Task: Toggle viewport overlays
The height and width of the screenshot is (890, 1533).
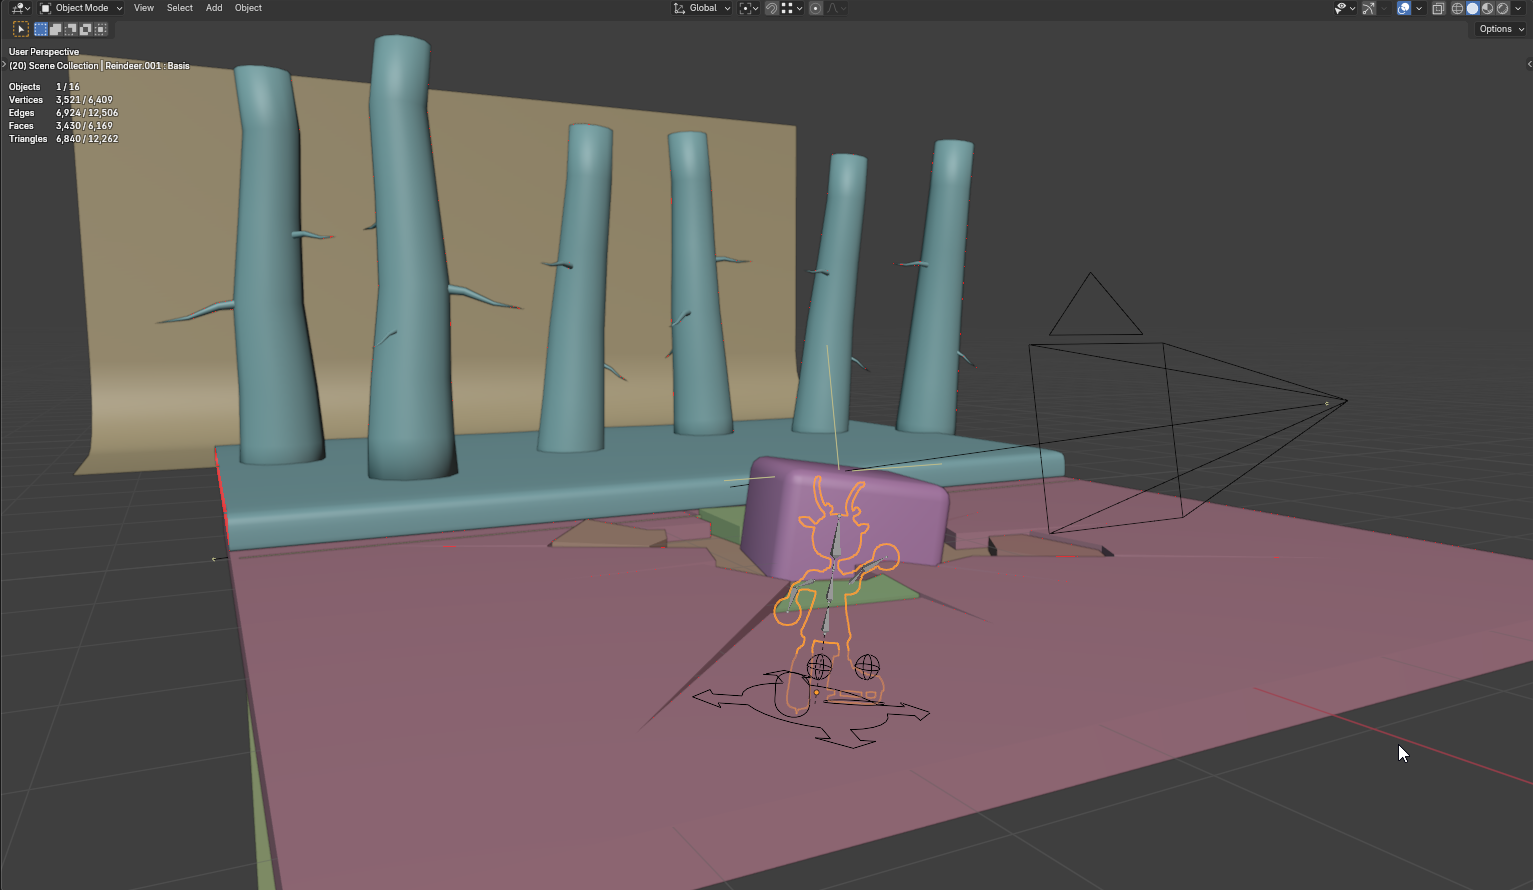Action: [1404, 8]
